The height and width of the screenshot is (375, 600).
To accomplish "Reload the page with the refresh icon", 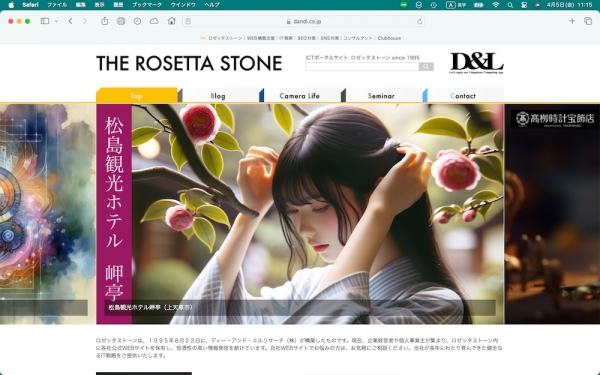I will (419, 21).
